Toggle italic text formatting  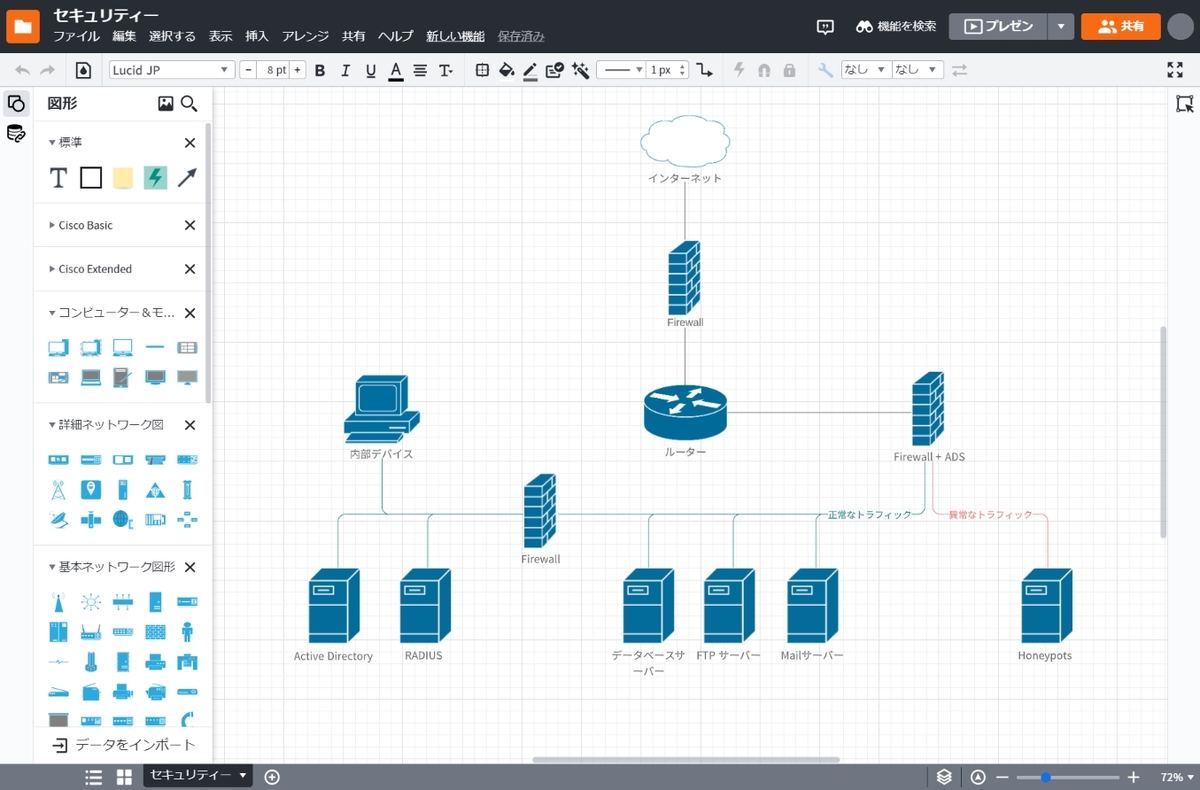(x=345, y=70)
